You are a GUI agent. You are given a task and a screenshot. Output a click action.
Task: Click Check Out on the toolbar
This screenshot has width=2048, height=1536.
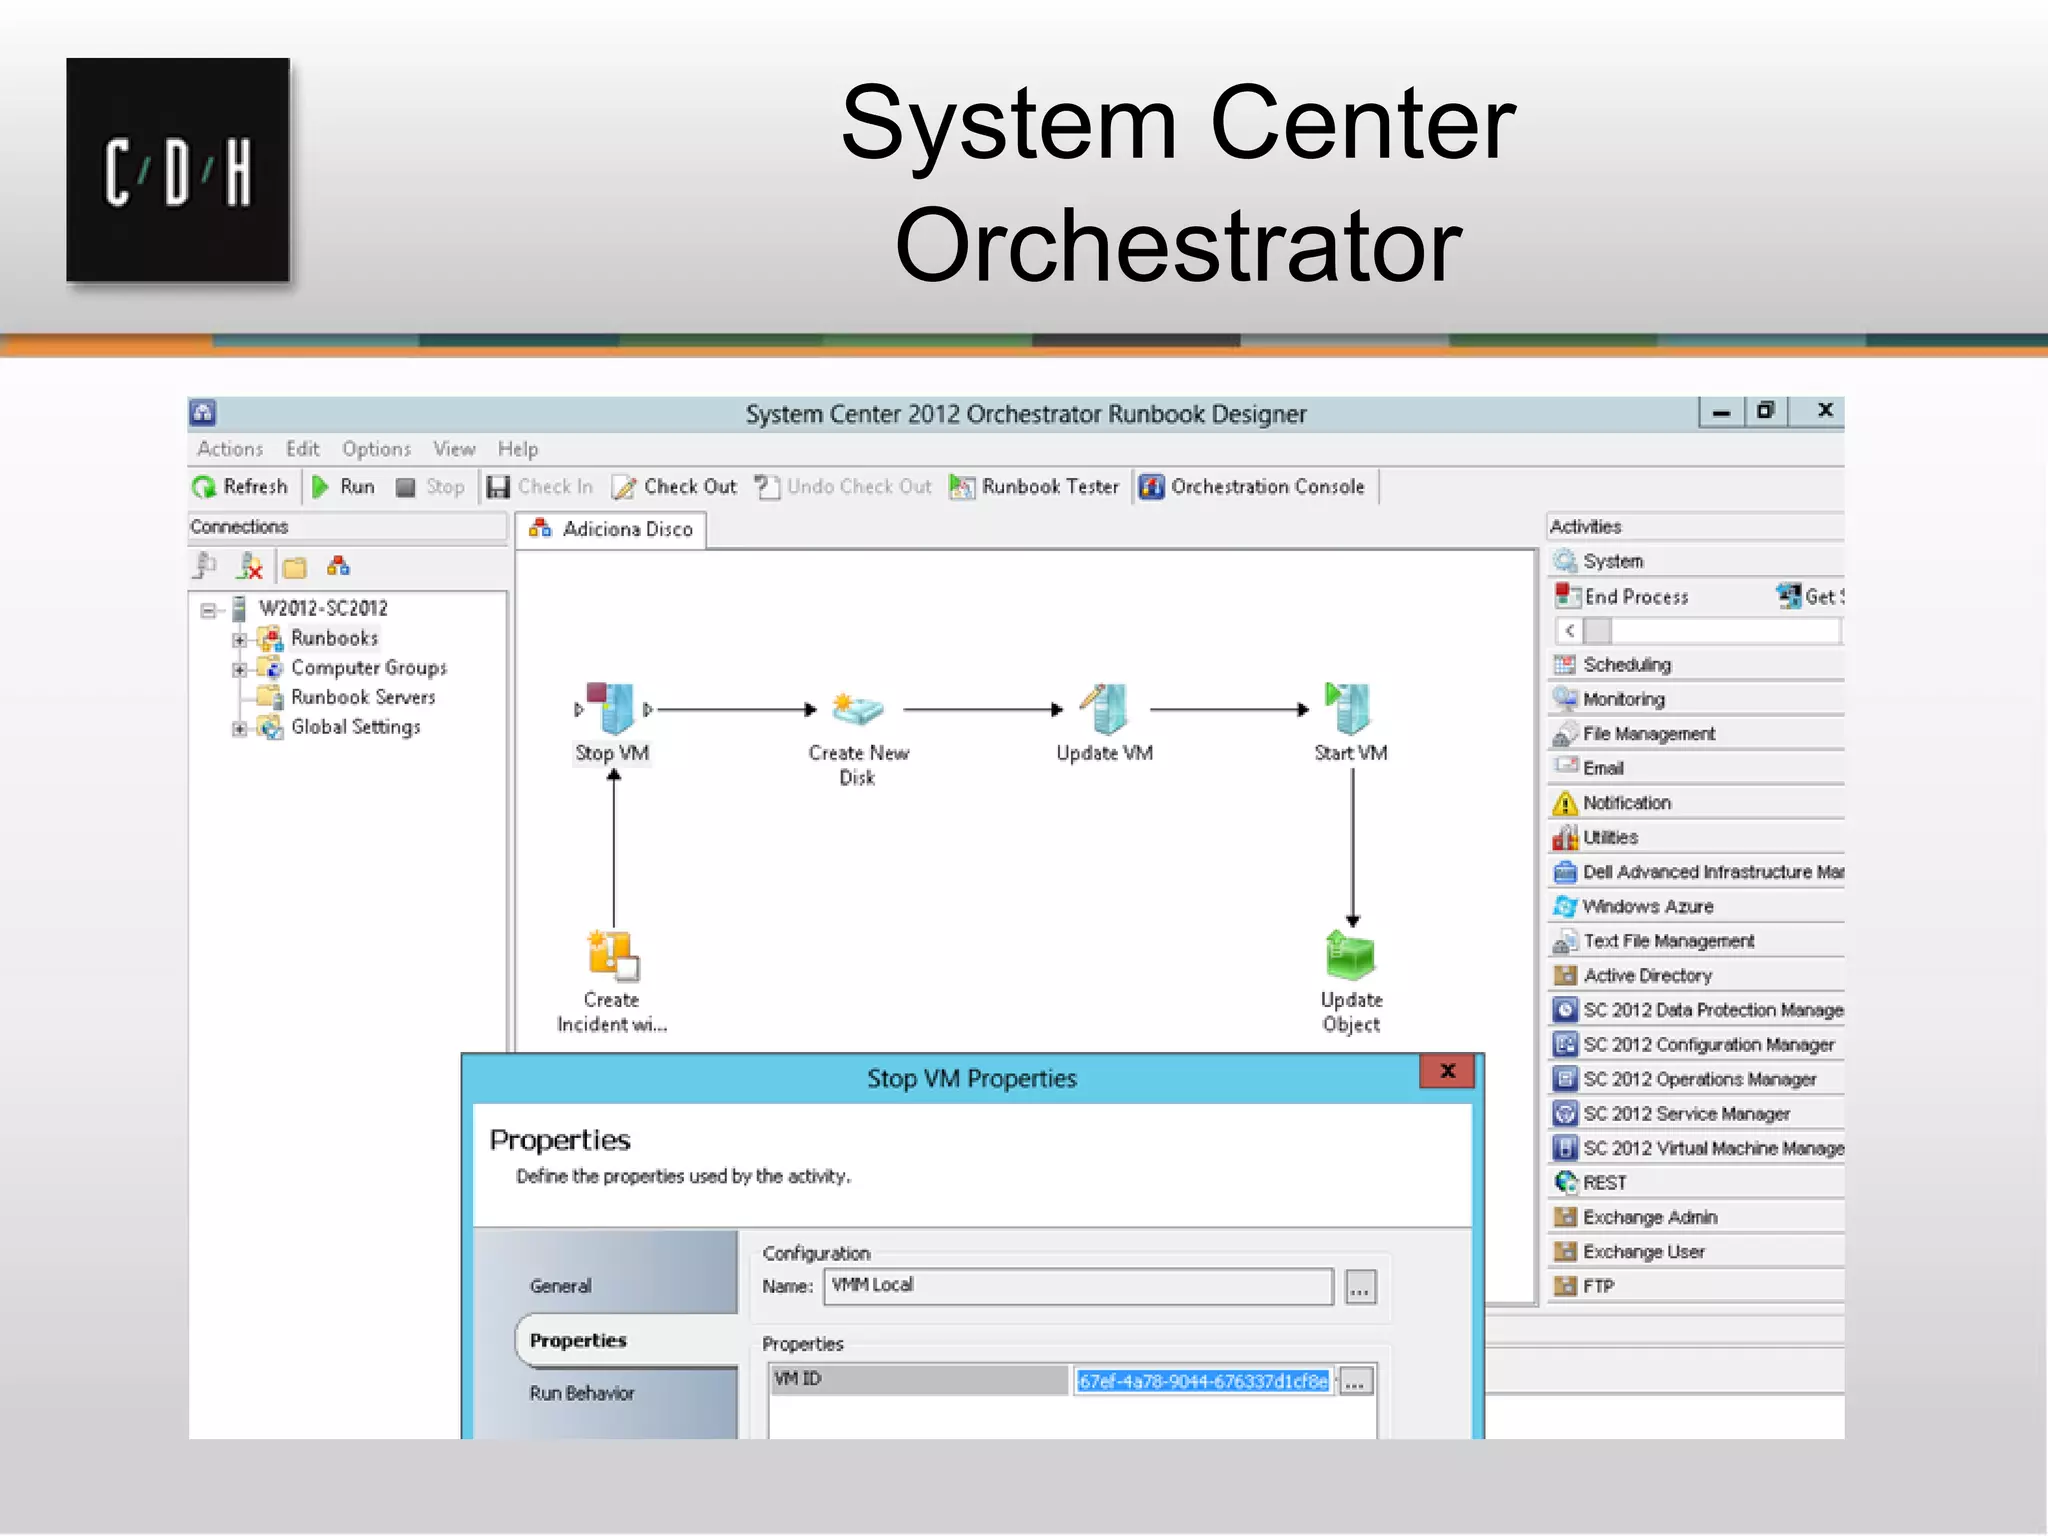675,487
